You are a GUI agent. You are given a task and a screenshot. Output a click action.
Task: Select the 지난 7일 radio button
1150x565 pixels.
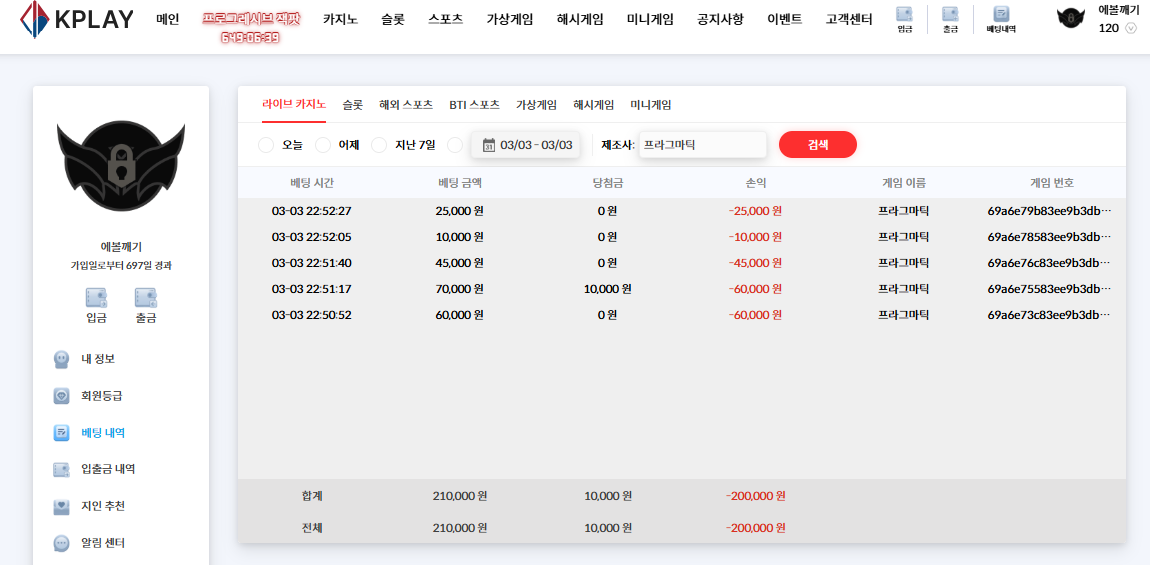pos(379,145)
